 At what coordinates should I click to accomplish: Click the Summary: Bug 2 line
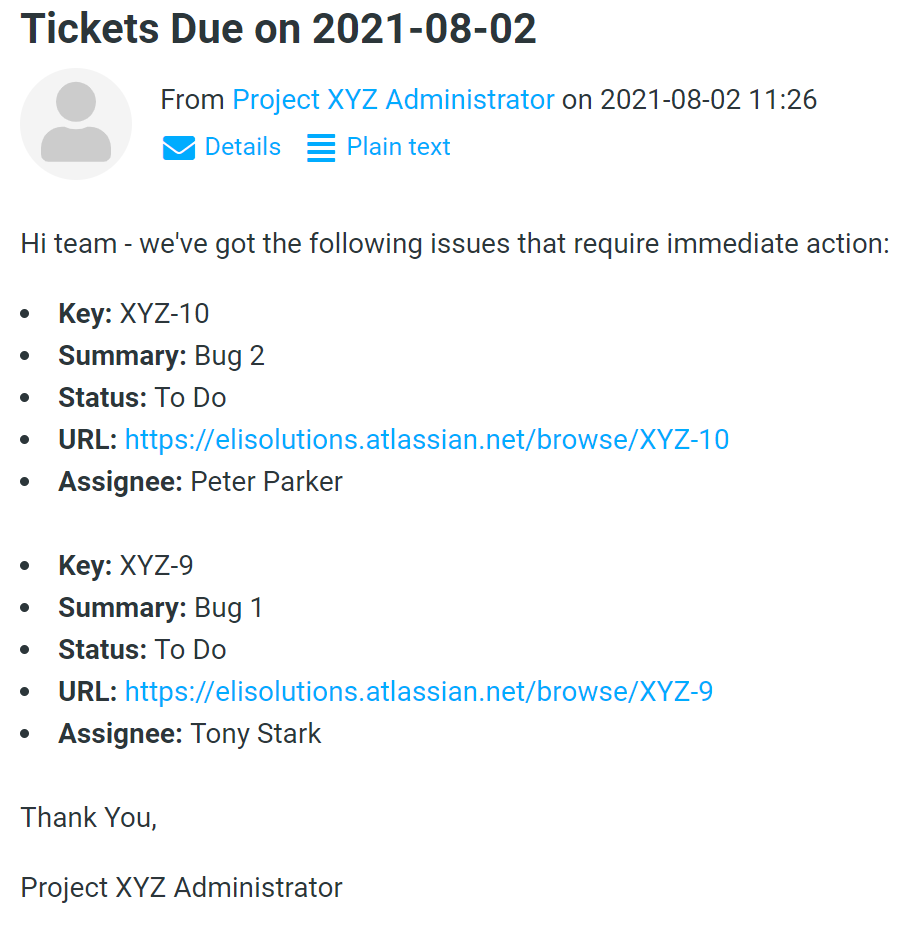point(161,356)
